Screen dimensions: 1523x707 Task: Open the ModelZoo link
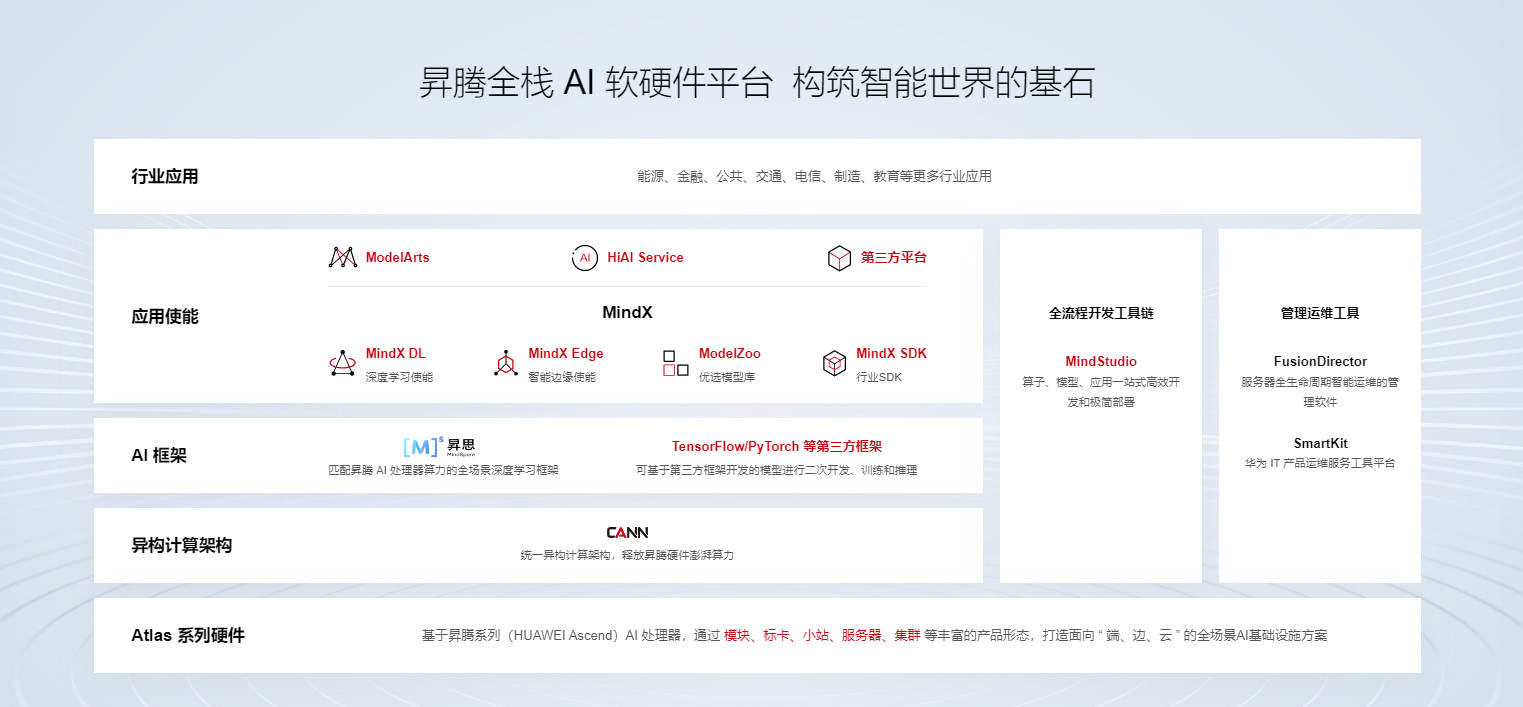(x=730, y=354)
